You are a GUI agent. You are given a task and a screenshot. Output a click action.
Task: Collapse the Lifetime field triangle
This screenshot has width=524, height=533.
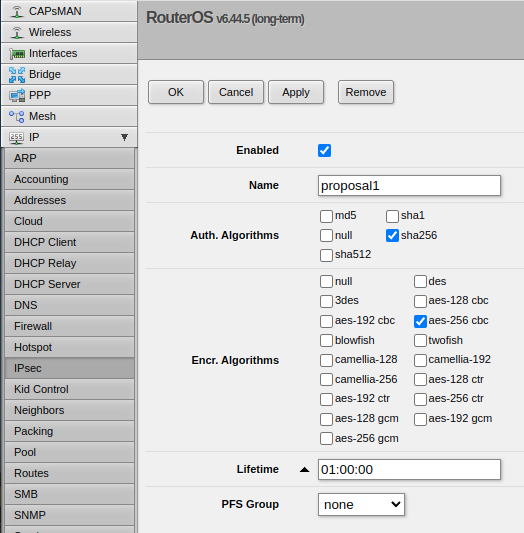304,470
